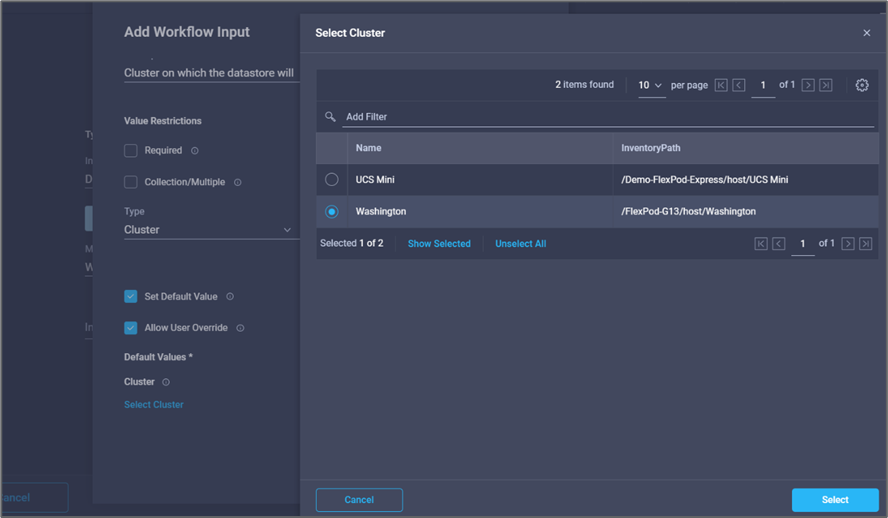The image size is (888, 518).
Task: Sort by the Name column header
Action: [369, 148]
